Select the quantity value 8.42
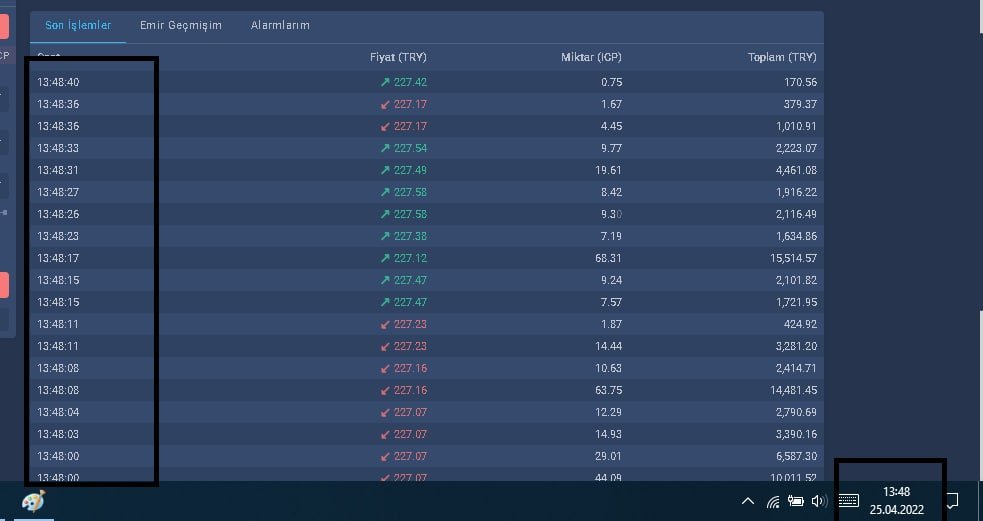 pyautogui.click(x=611, y=192)
